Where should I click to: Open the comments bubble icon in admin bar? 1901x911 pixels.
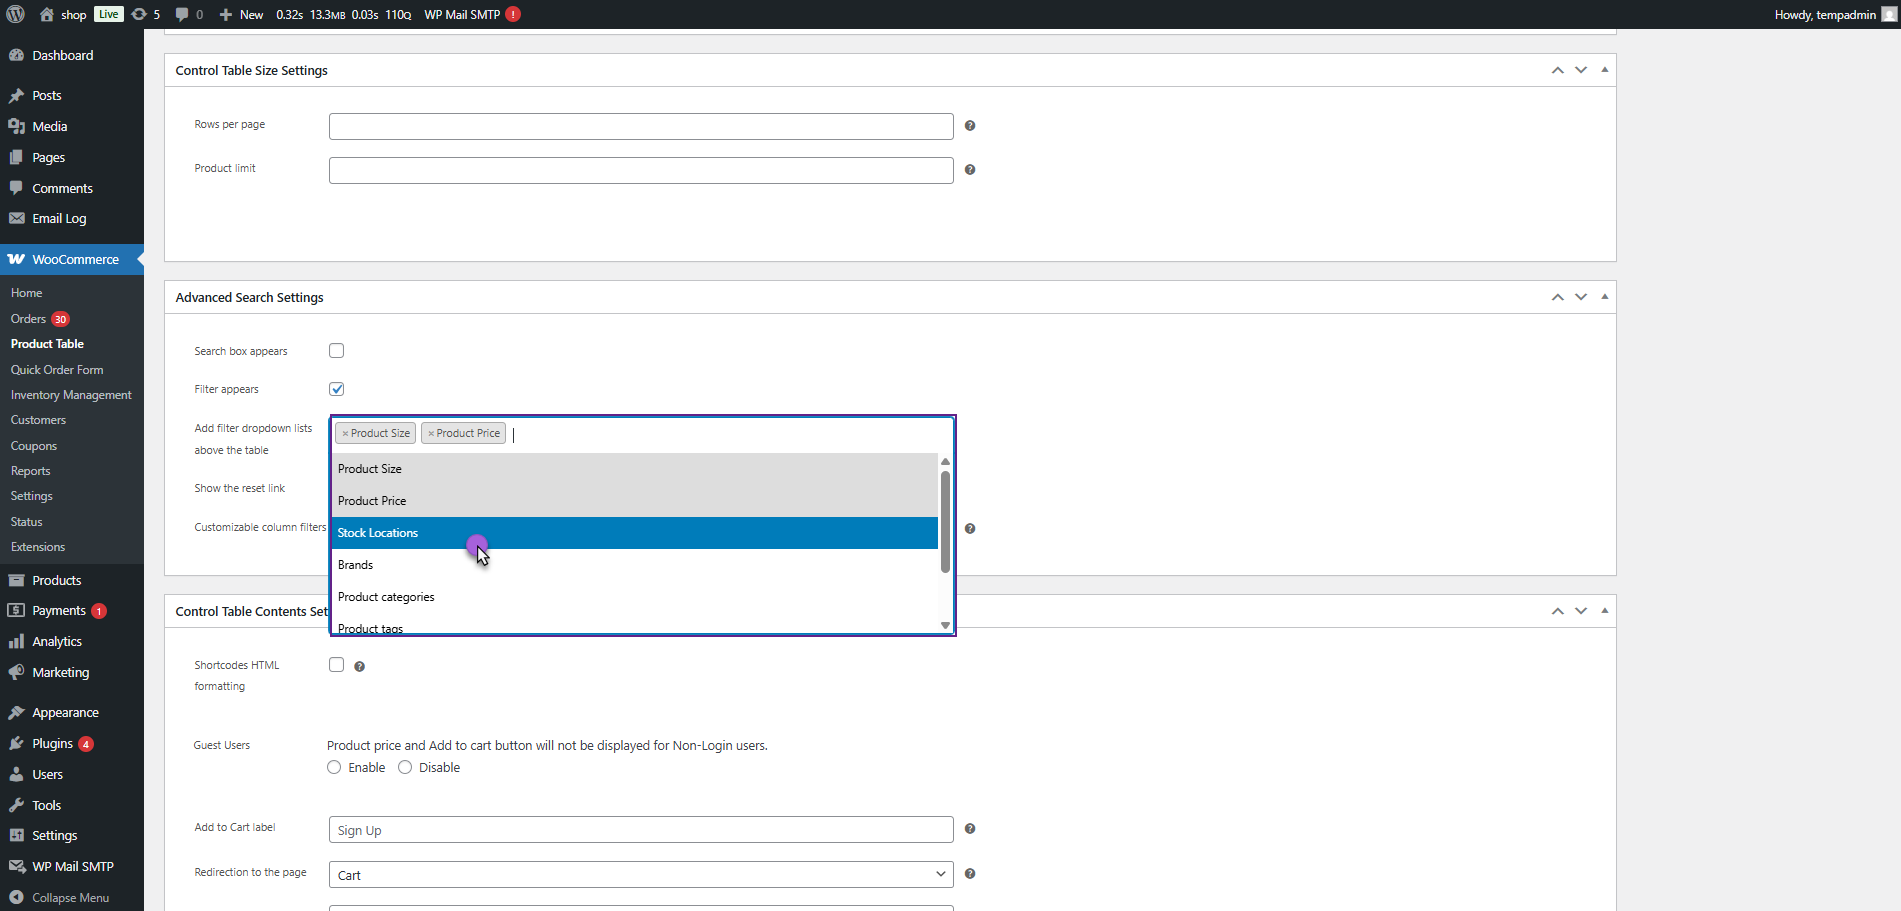183,14
